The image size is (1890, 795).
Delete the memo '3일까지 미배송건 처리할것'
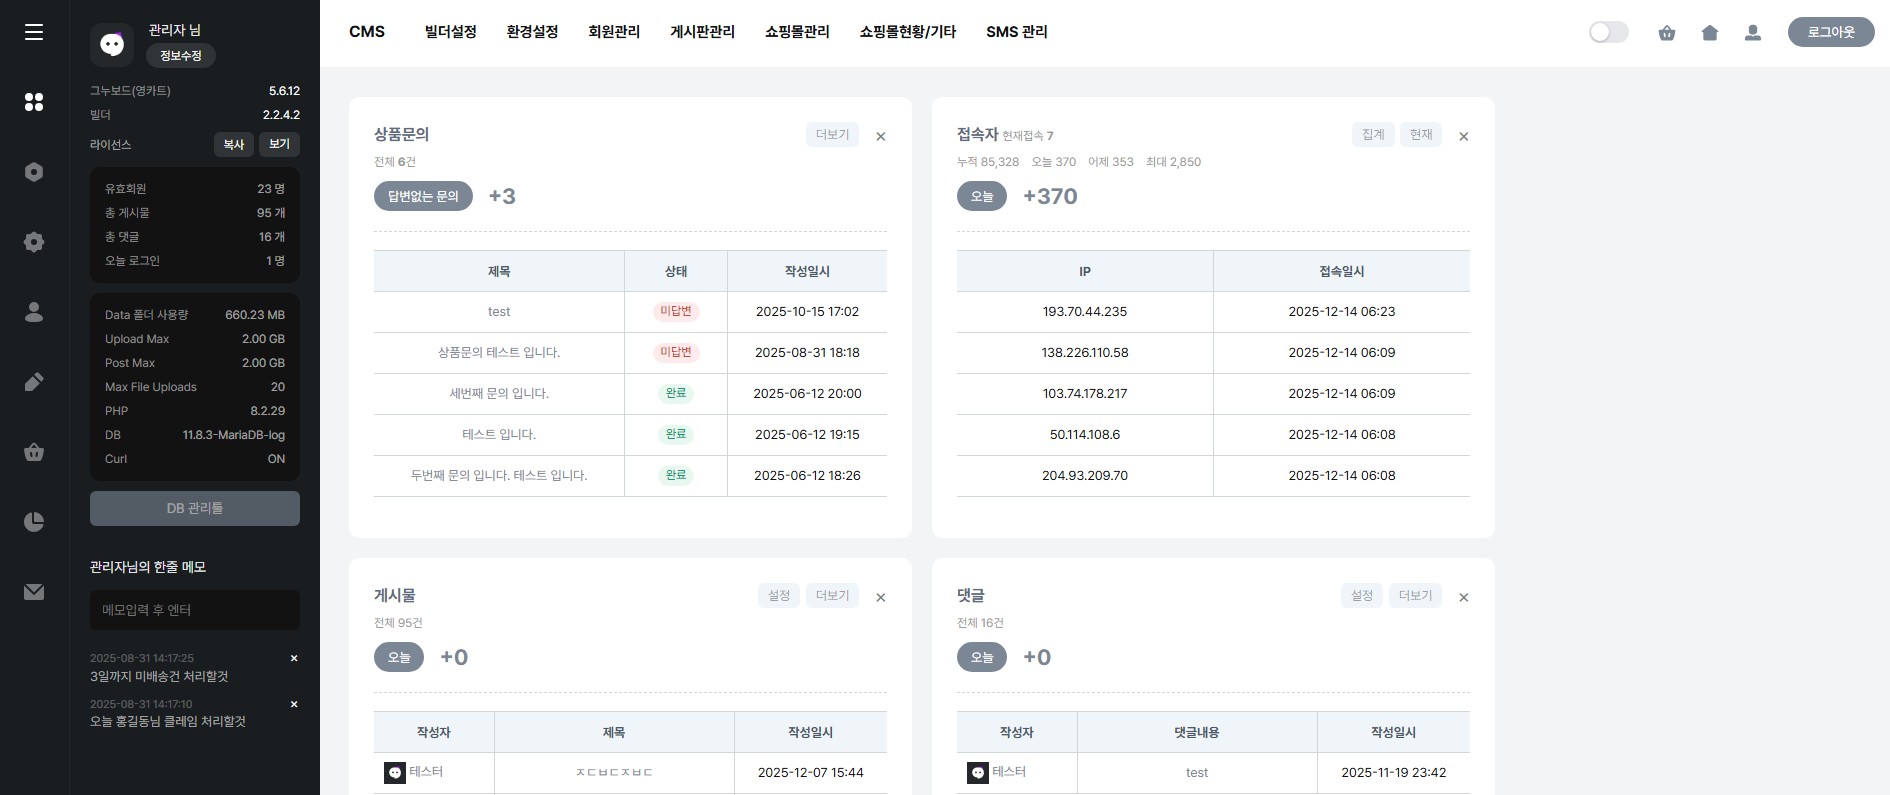[294, 658]
